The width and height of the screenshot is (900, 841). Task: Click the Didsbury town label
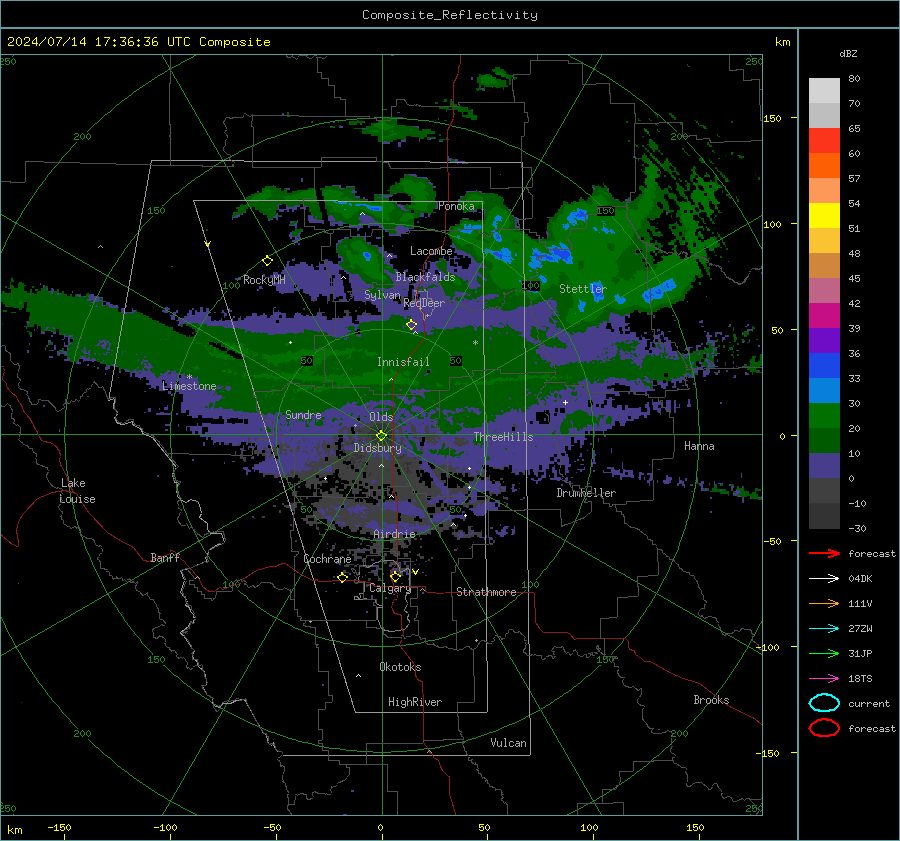click(x=378, y=448)
